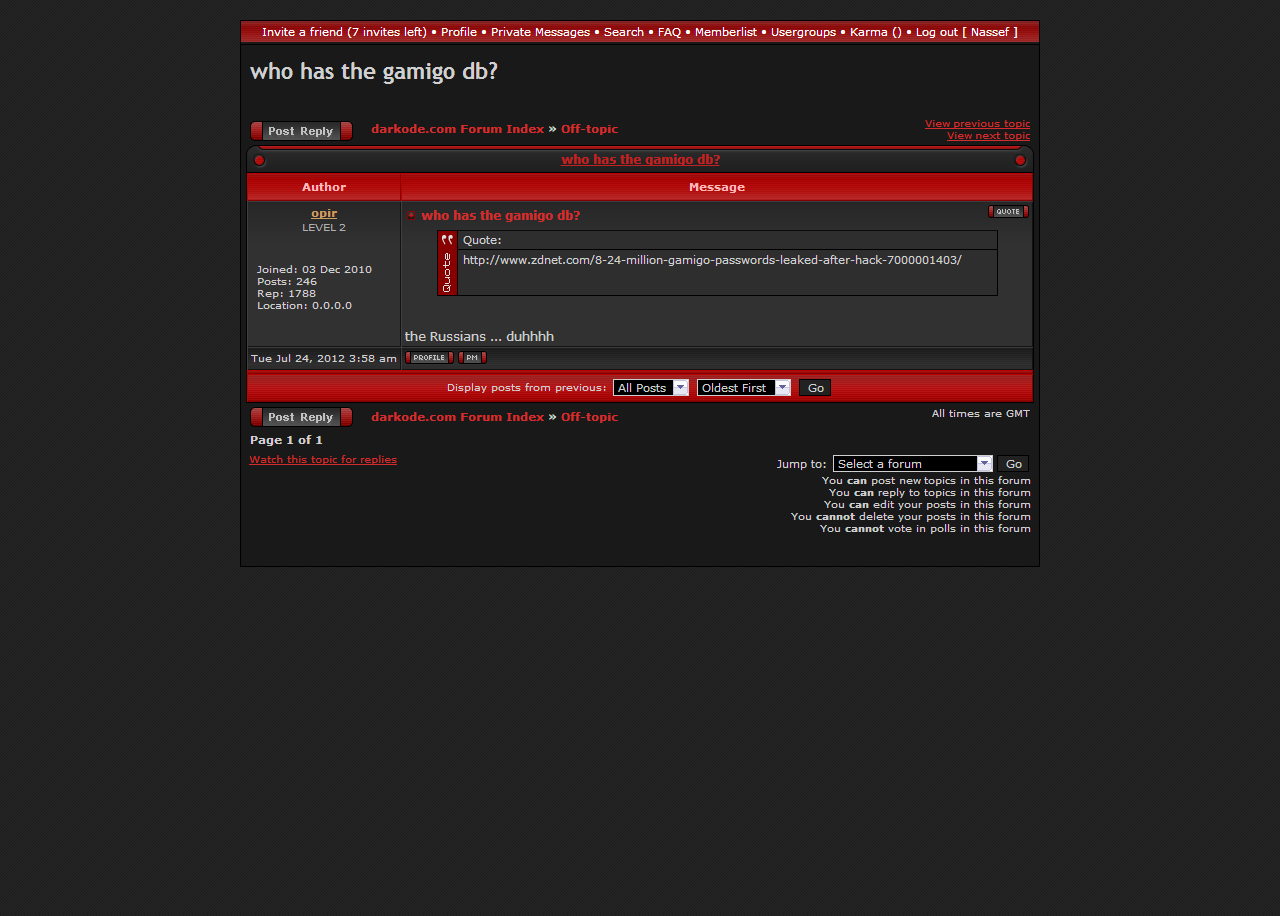The height and width of the screenshot is (916, 1280).
Task: Open View previous topic link
Action: [x=977, y=124]
